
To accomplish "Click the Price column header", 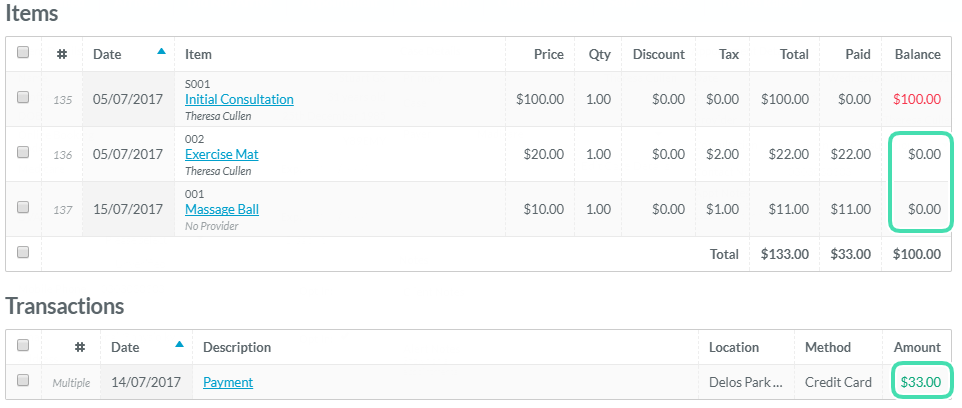I will click(548, 54).
